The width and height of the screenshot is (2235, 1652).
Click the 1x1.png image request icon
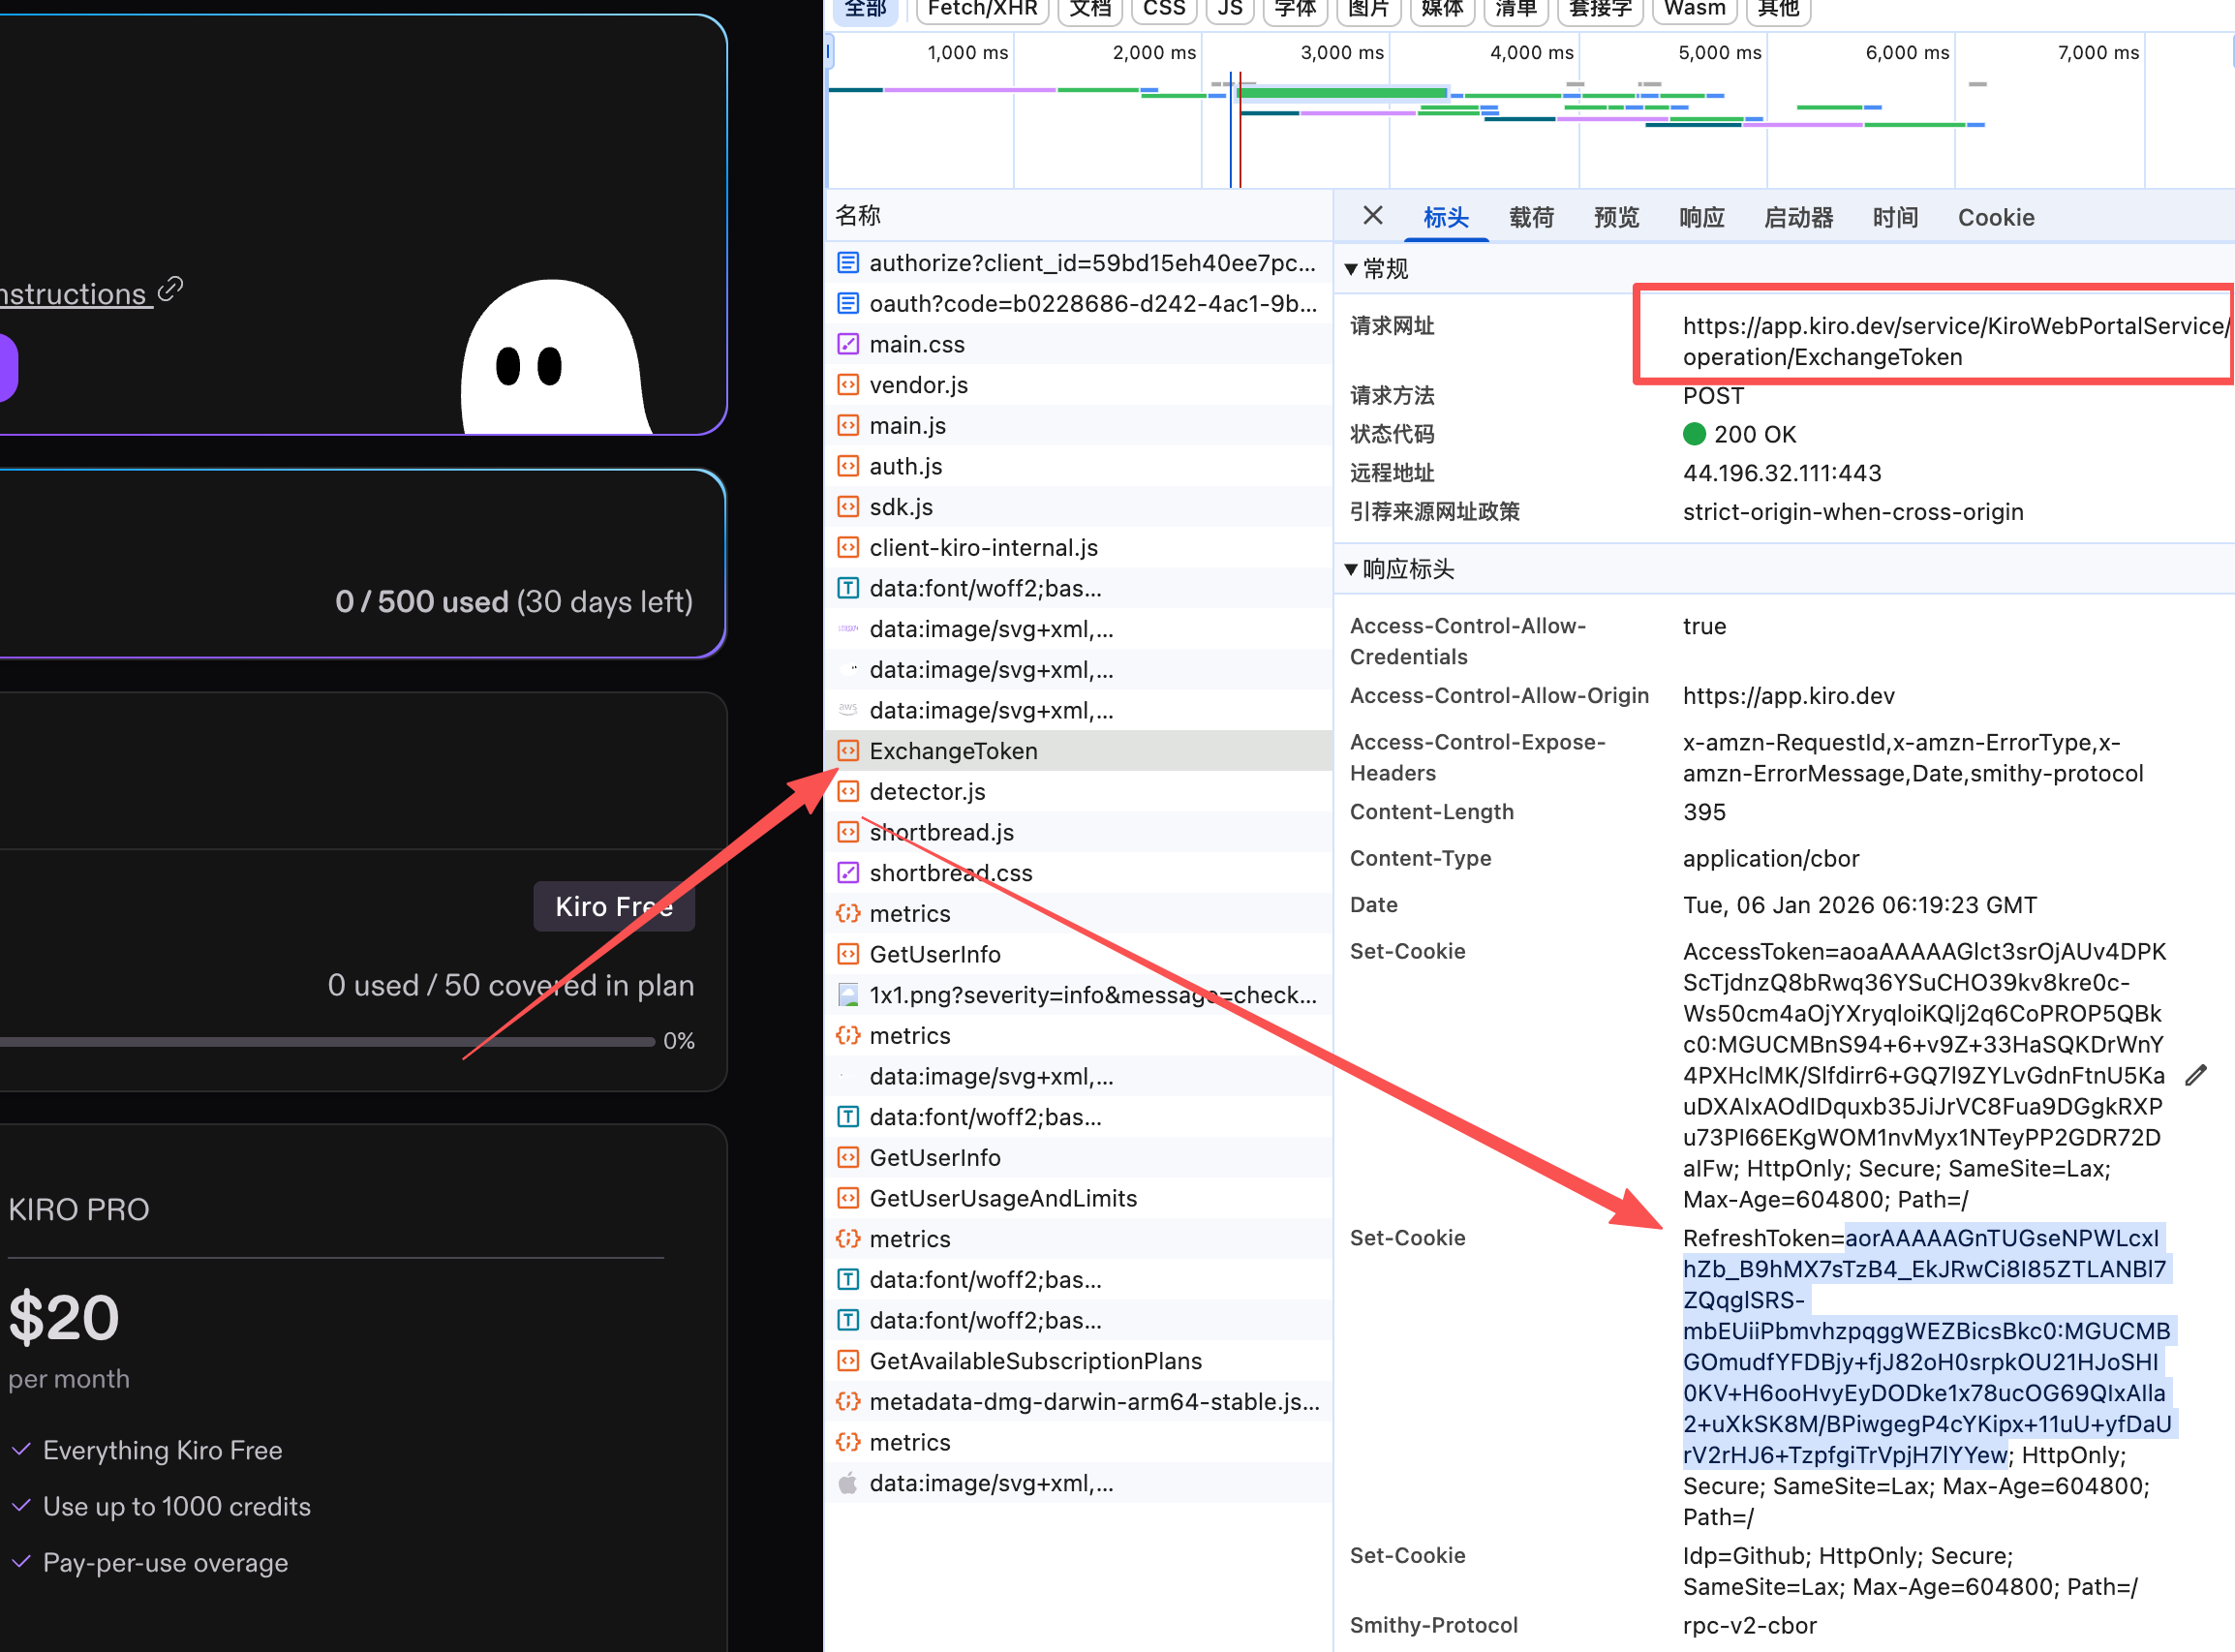pyautogui.click(x=848, y=995)
